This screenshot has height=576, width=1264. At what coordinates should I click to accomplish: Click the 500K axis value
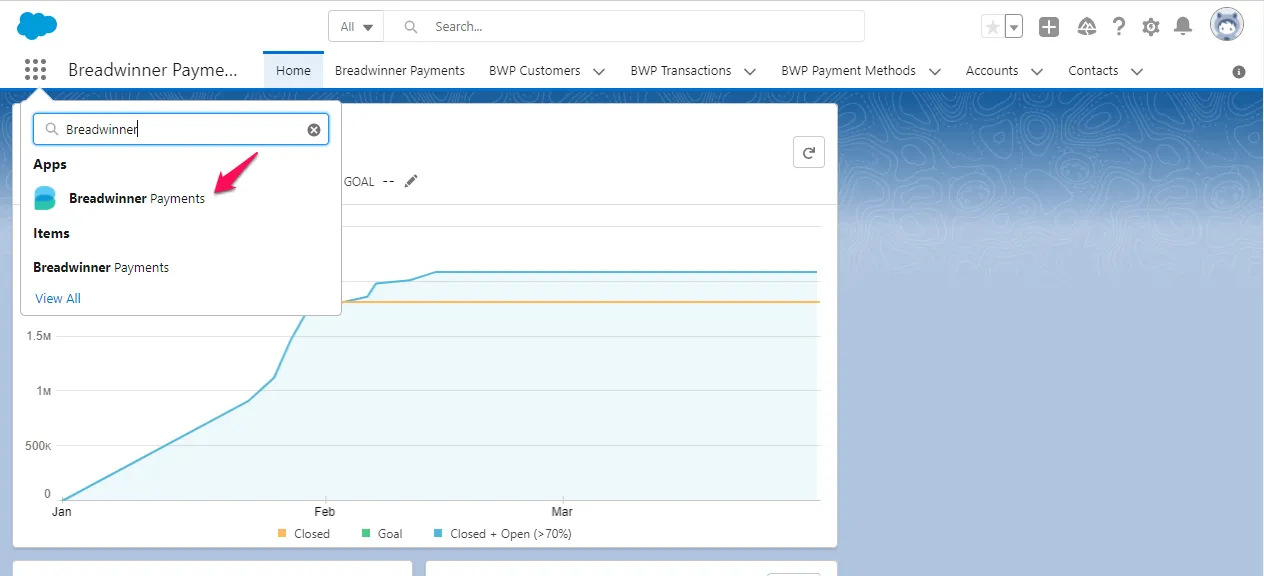coord(38,446)
